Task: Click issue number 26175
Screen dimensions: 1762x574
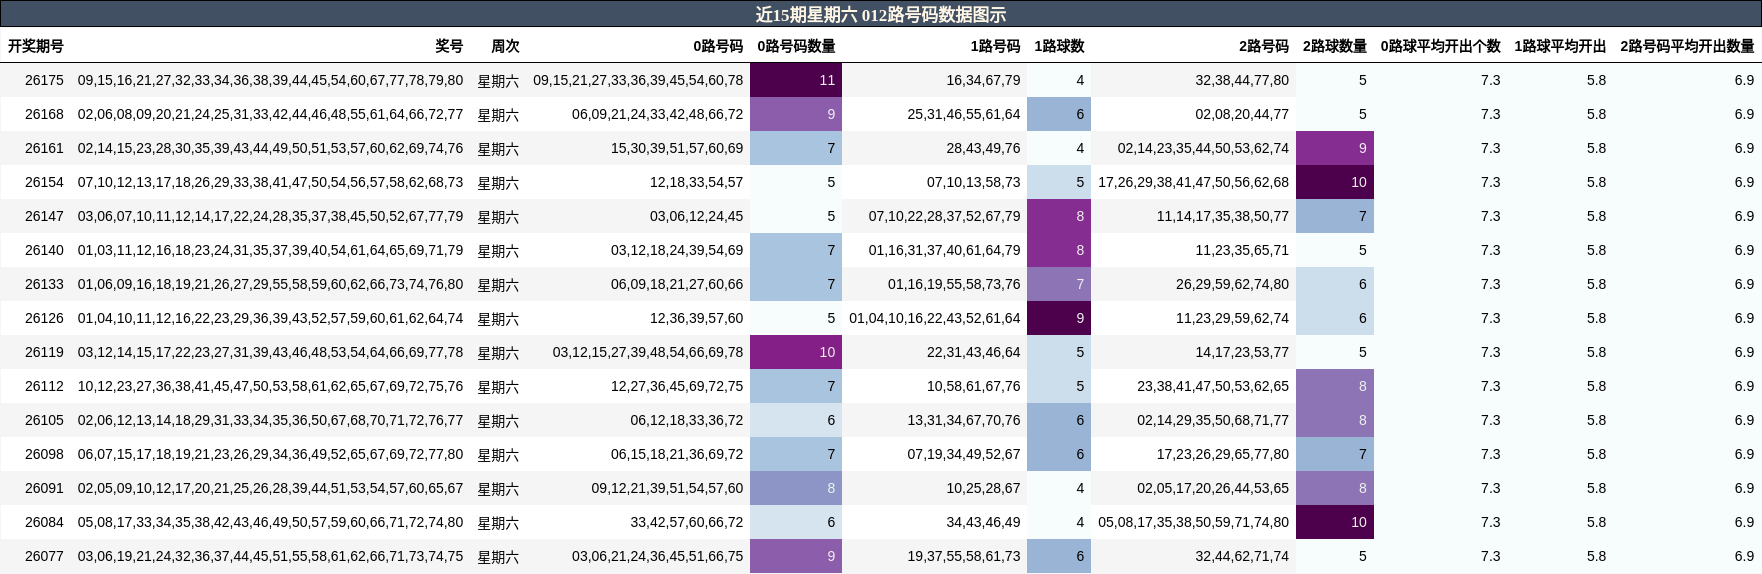Action: [x=44, y=80]
